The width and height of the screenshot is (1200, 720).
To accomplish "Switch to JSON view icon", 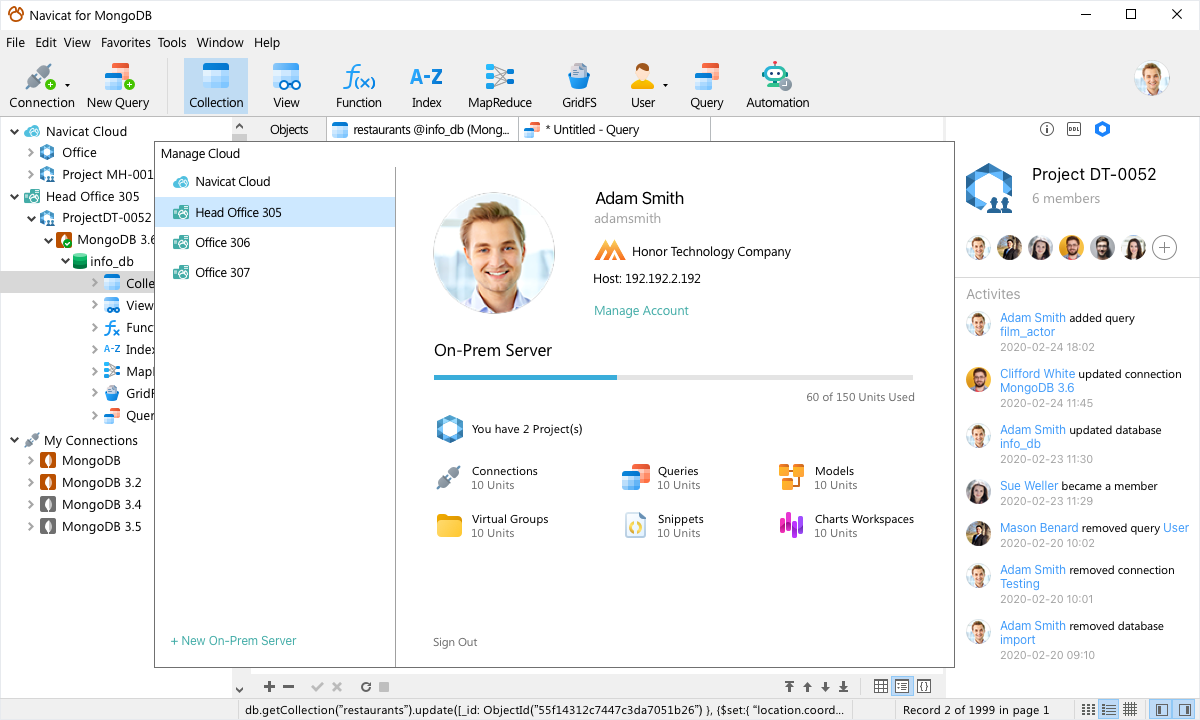I will [924, 686].
